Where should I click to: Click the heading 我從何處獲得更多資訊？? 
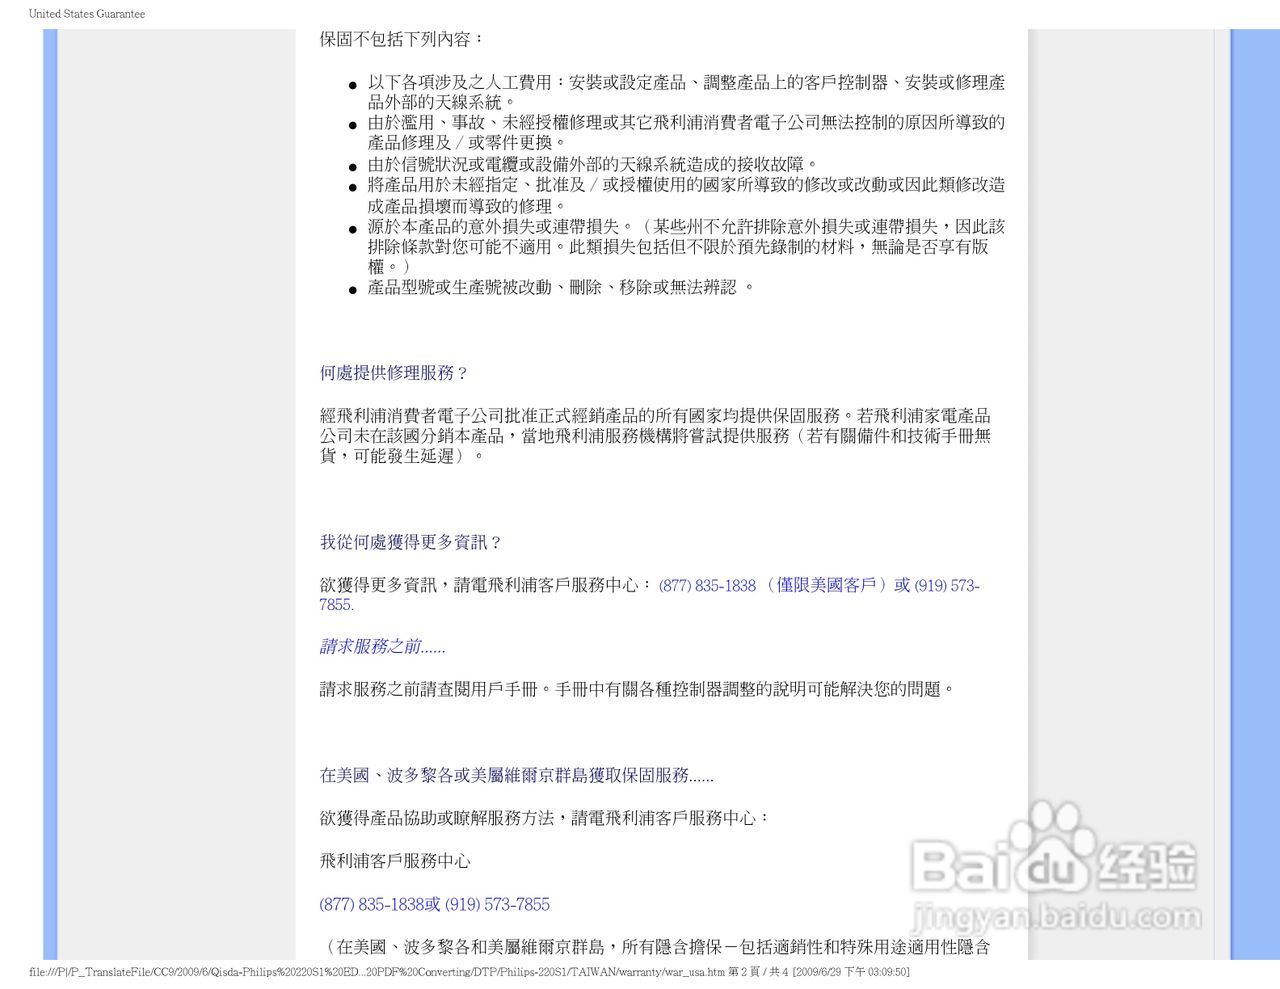coord(411,542)
